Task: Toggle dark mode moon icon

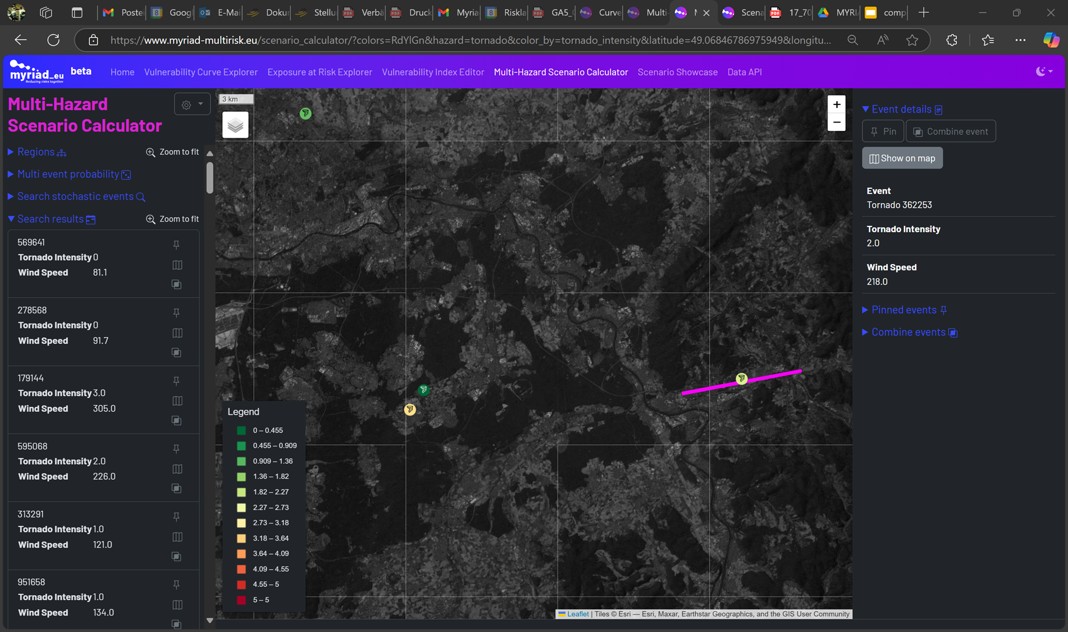Action: [1043, 72]
